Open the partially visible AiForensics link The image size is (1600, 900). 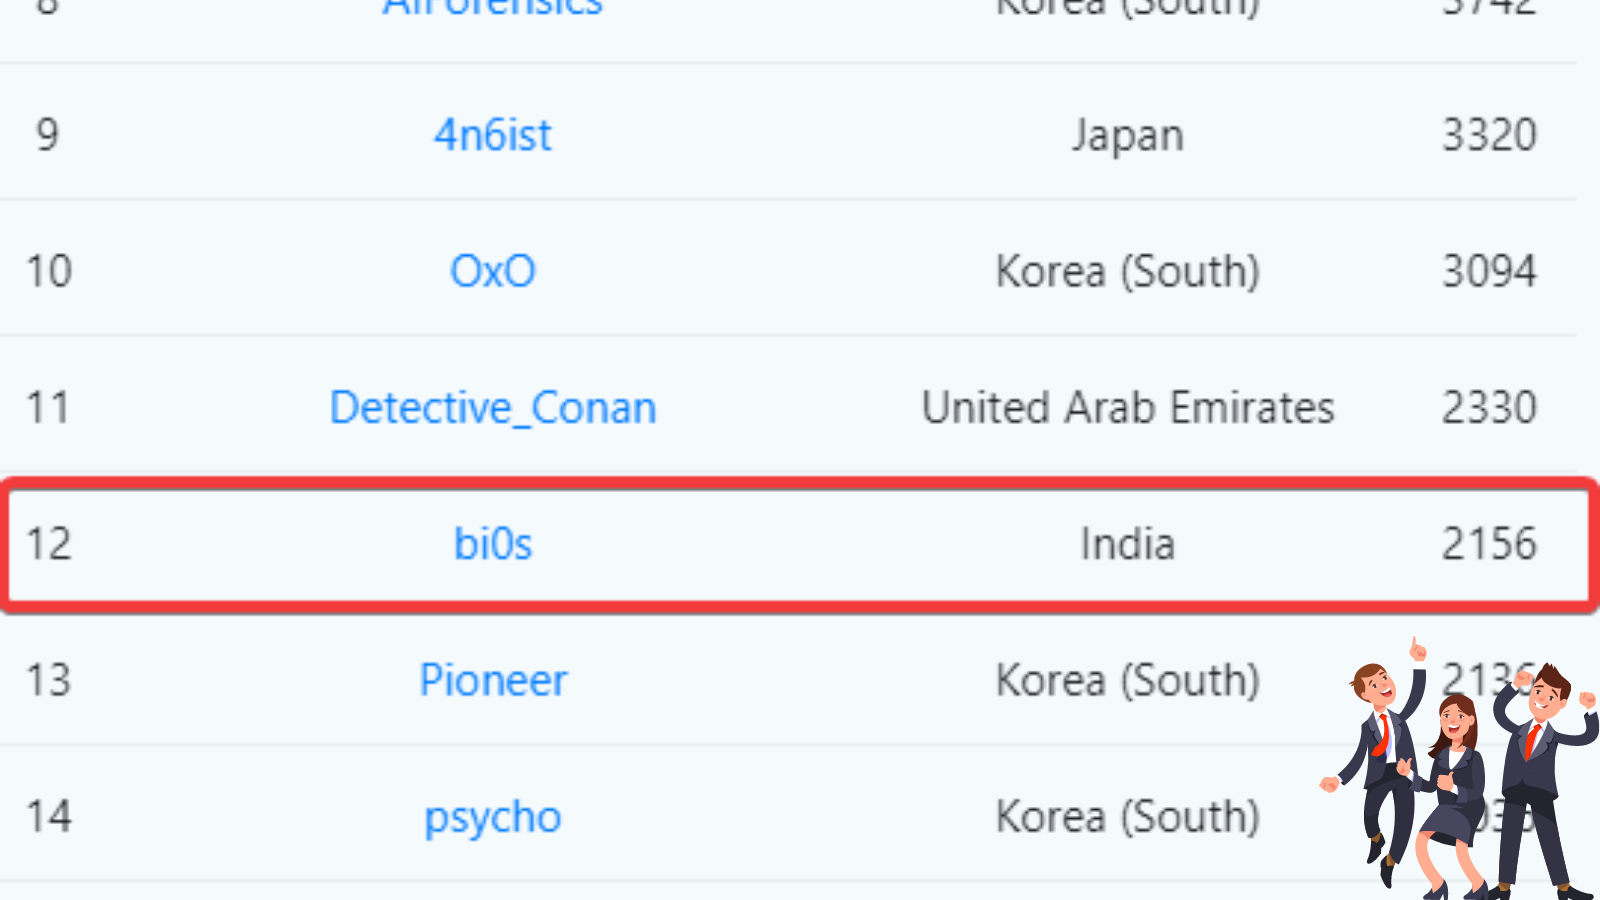click(x=492, y=10)
